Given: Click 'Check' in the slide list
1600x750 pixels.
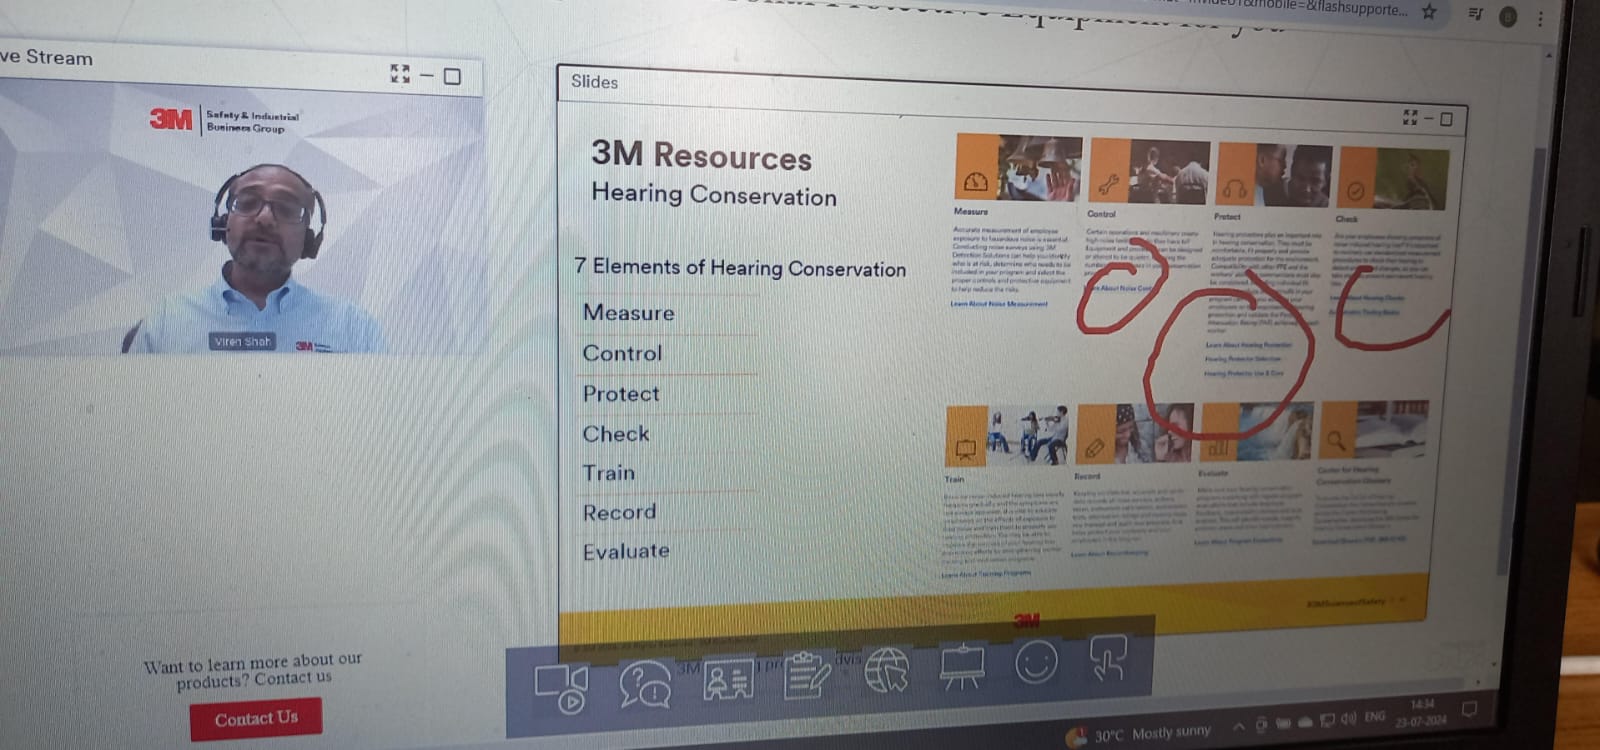Looking at the screenshot, I should pyautogui.click(x=616, y=433).
